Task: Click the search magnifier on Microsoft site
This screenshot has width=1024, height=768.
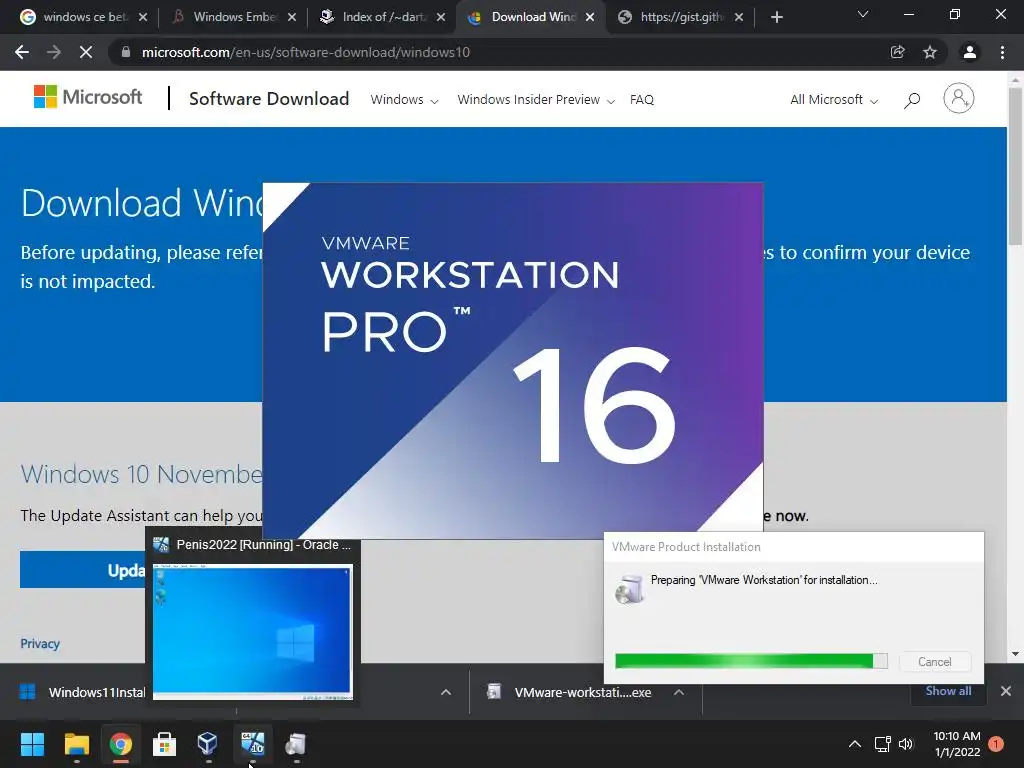Action: tap(912, 100)
